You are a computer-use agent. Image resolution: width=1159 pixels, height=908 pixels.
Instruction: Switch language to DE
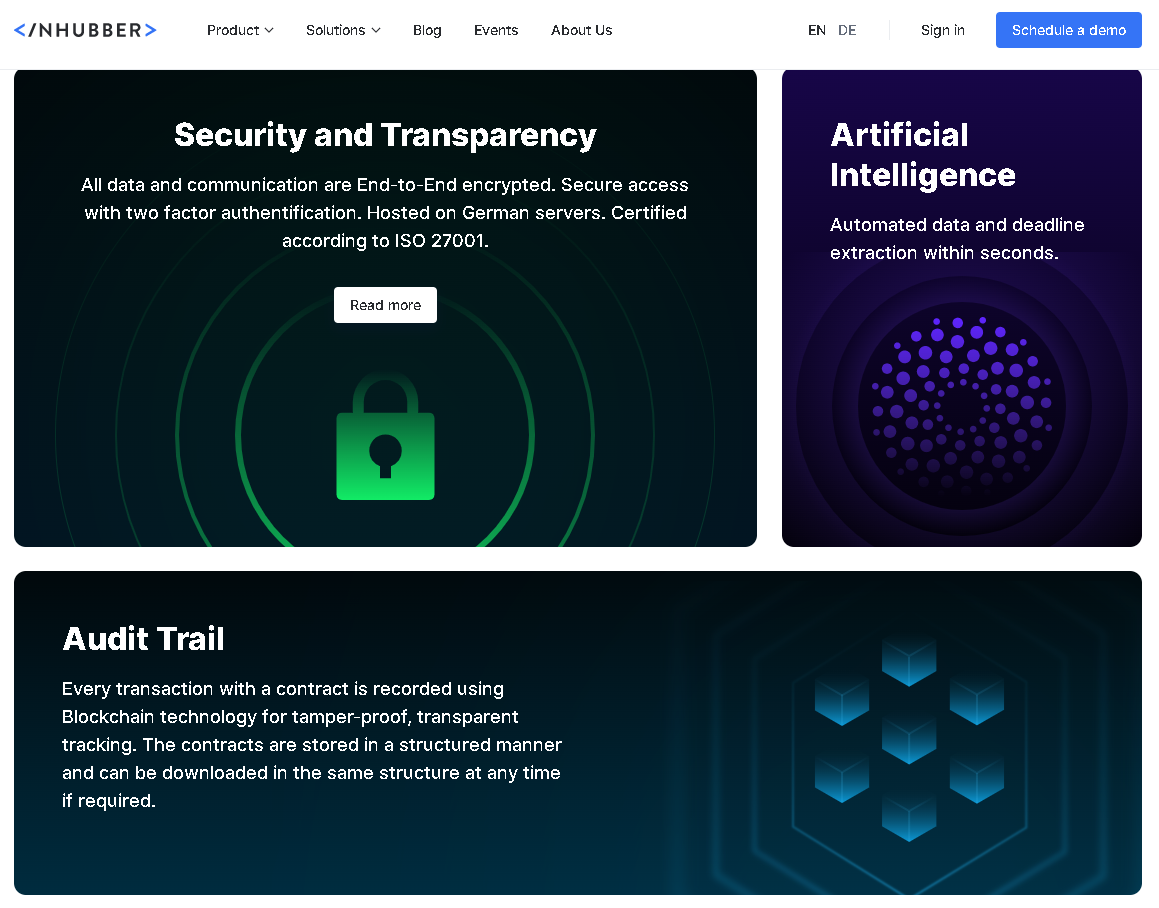coord(847,30)
